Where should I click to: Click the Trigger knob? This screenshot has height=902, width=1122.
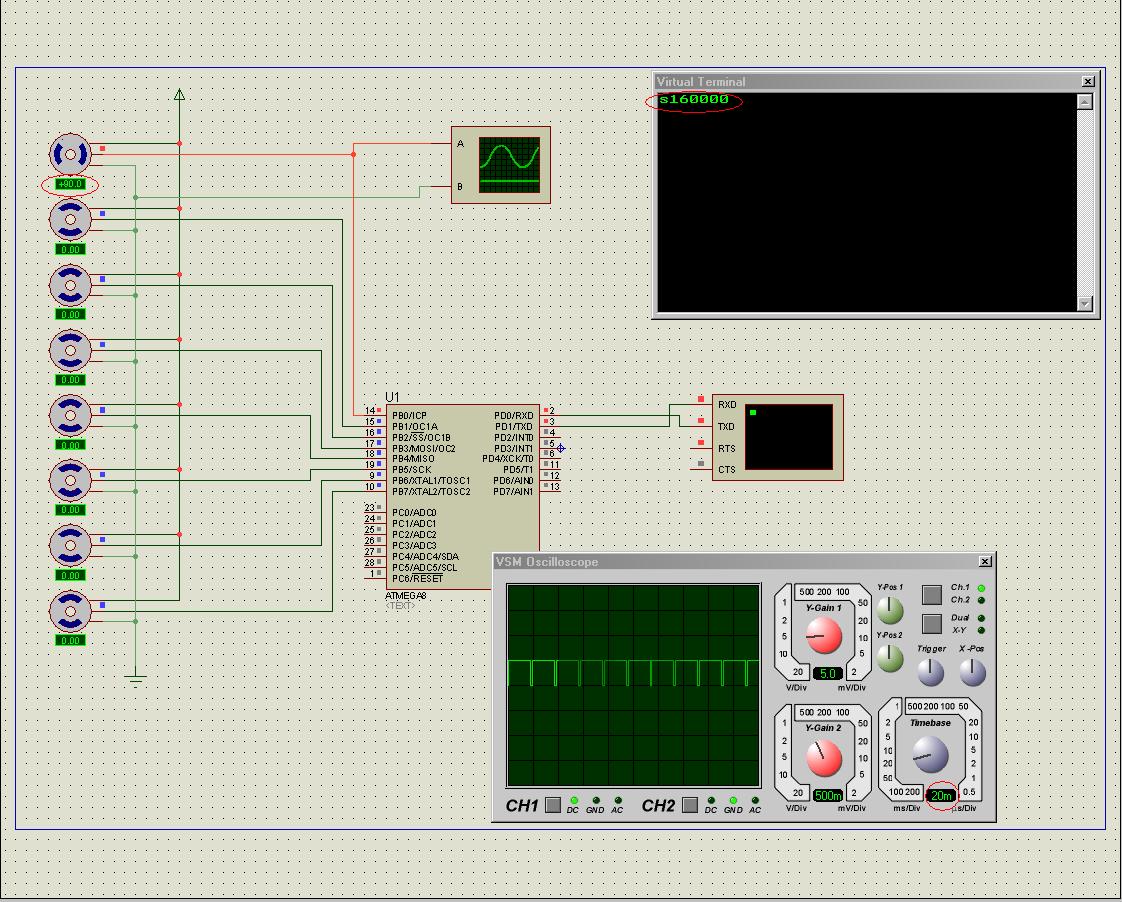click(x=931, y=673)
